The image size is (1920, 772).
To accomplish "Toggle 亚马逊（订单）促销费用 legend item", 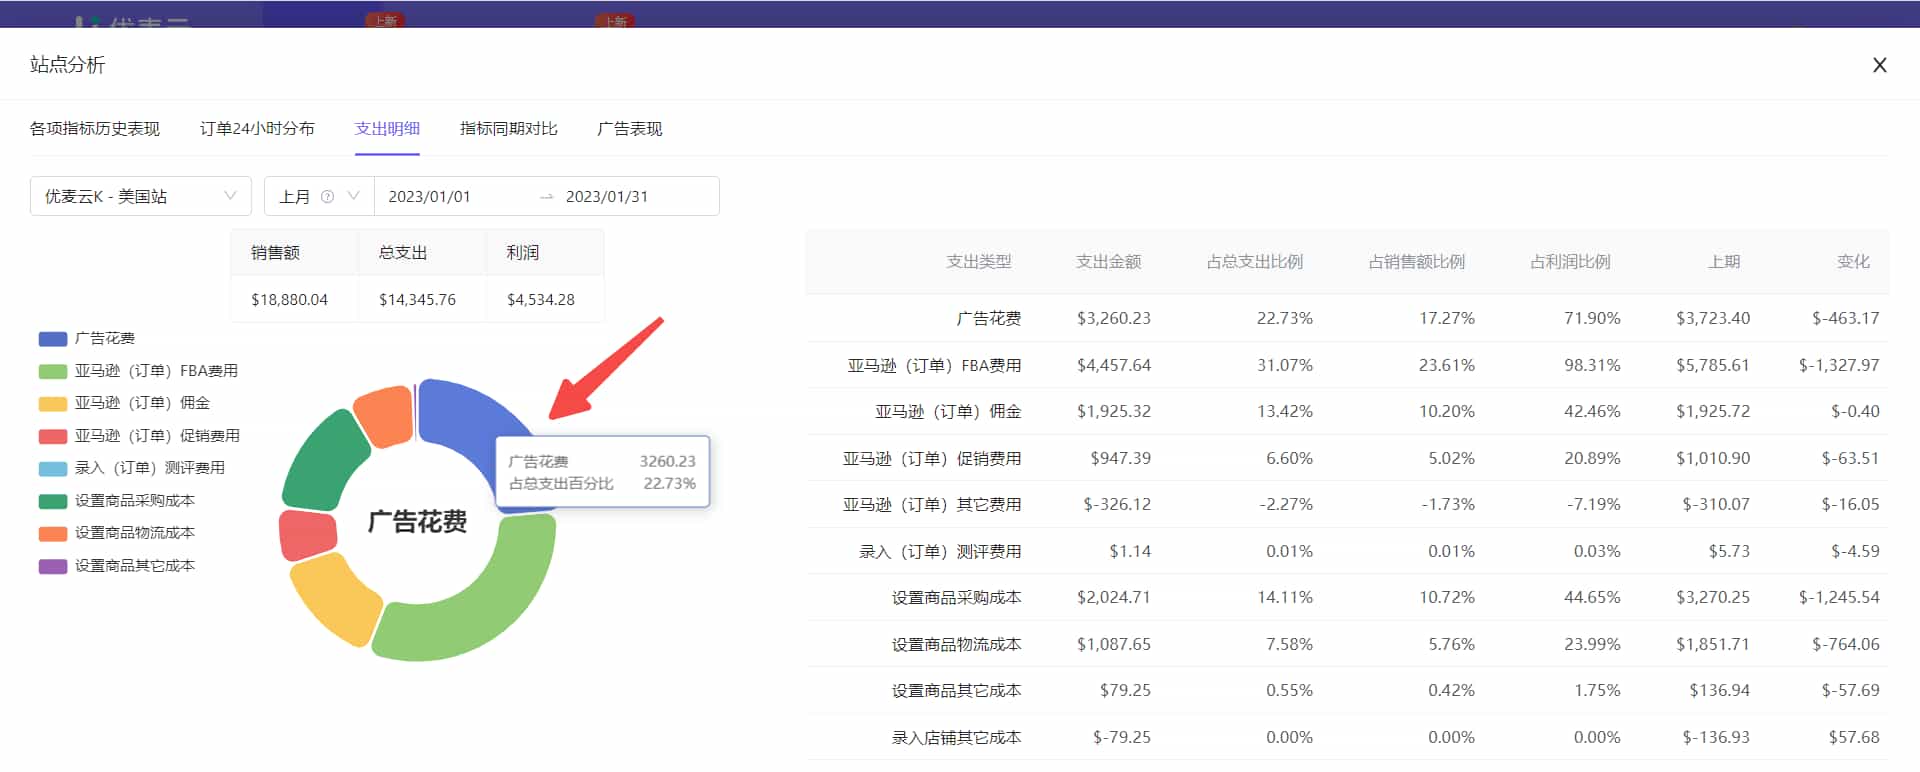I will point(139,436).
